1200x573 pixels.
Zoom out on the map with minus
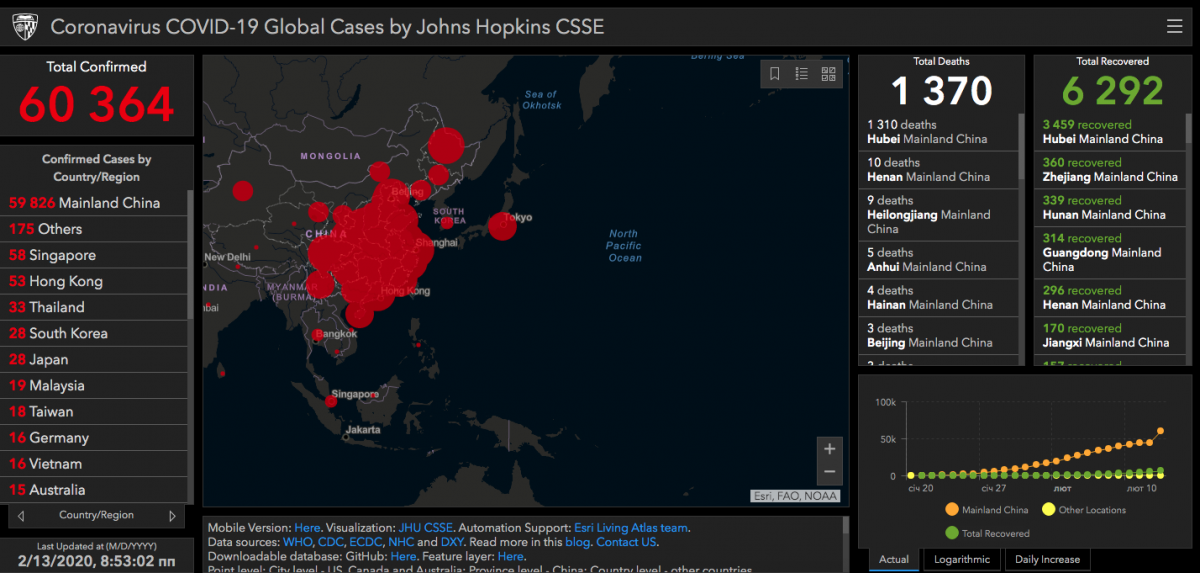tap(829, 472)
